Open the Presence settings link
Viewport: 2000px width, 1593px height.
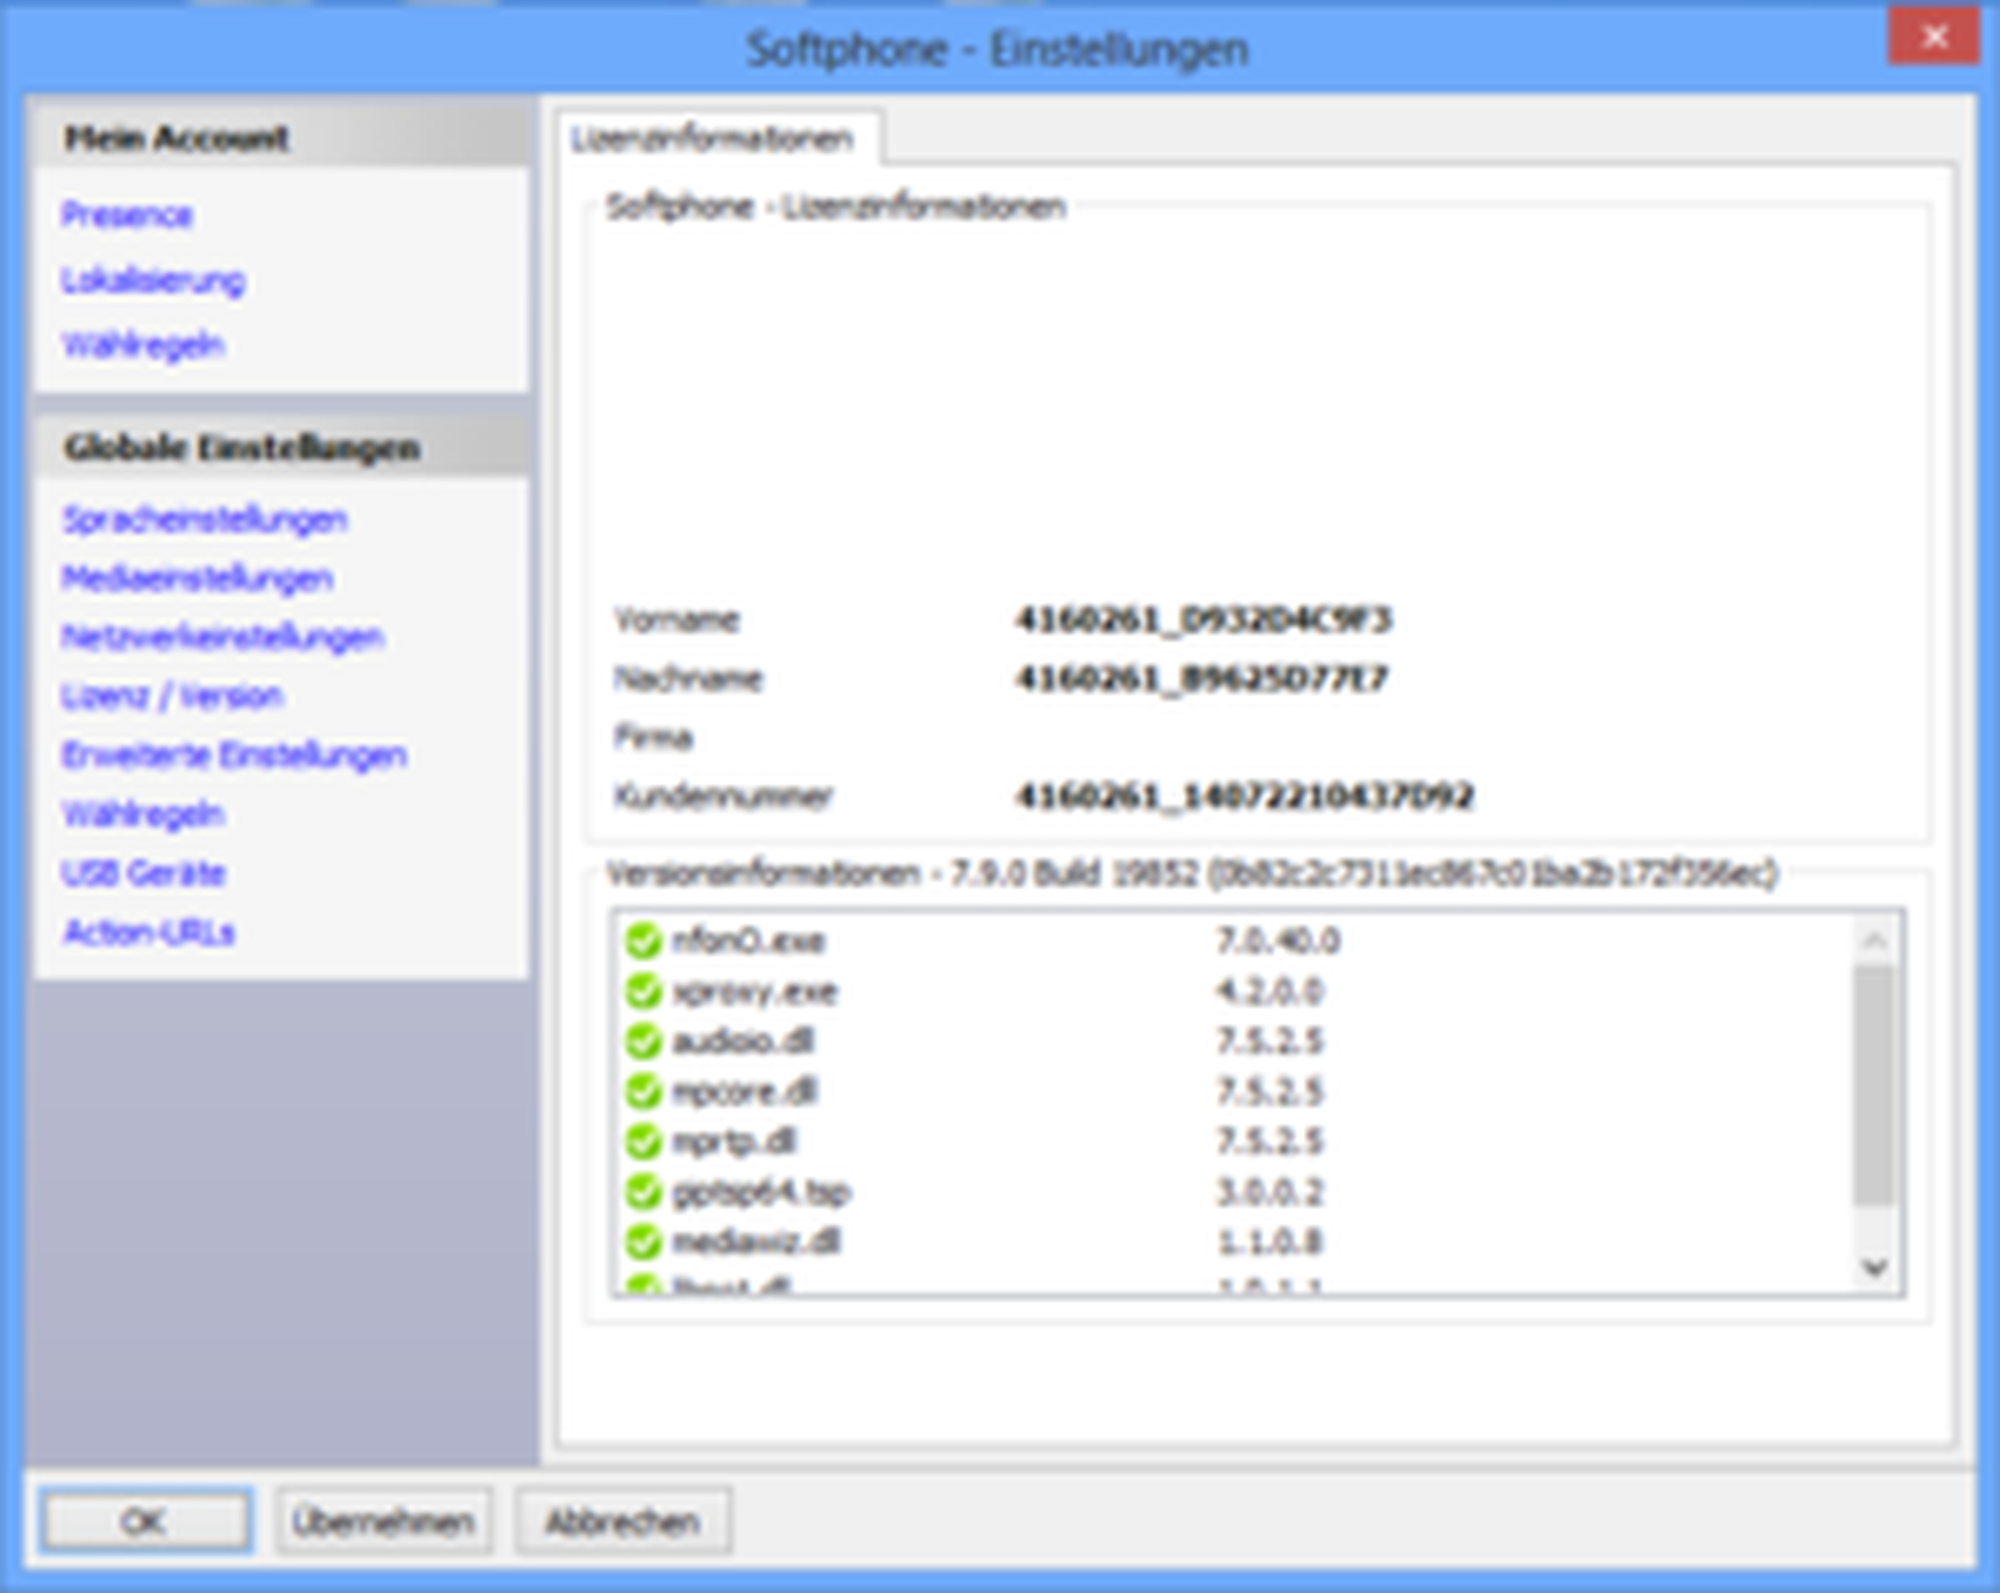pos(127,214)
